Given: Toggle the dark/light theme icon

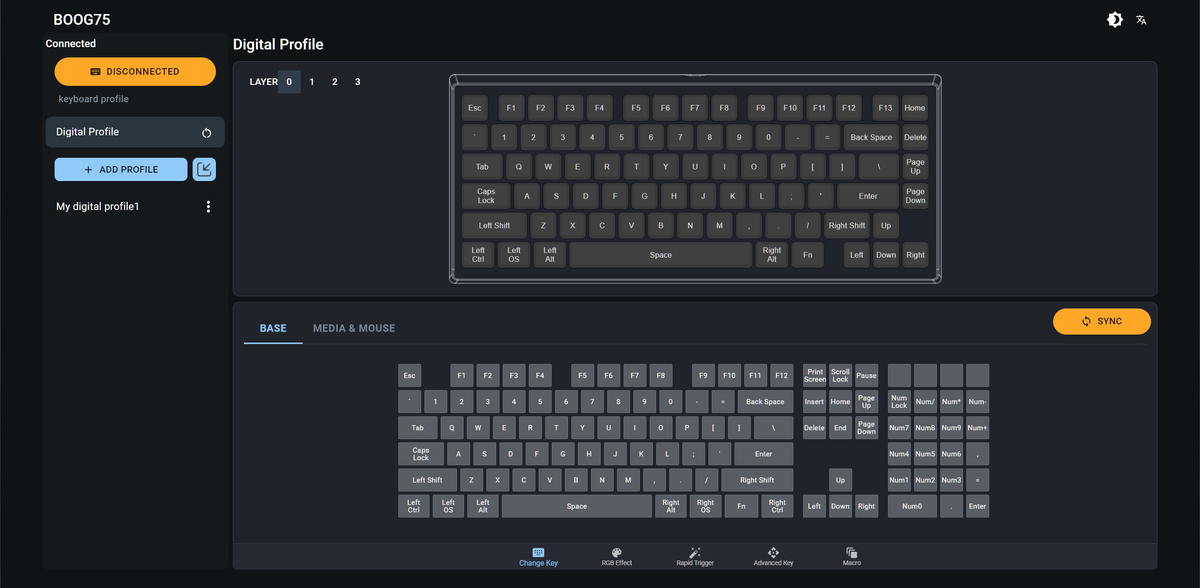Looking at the screenshot, I should pos(1114,20).
